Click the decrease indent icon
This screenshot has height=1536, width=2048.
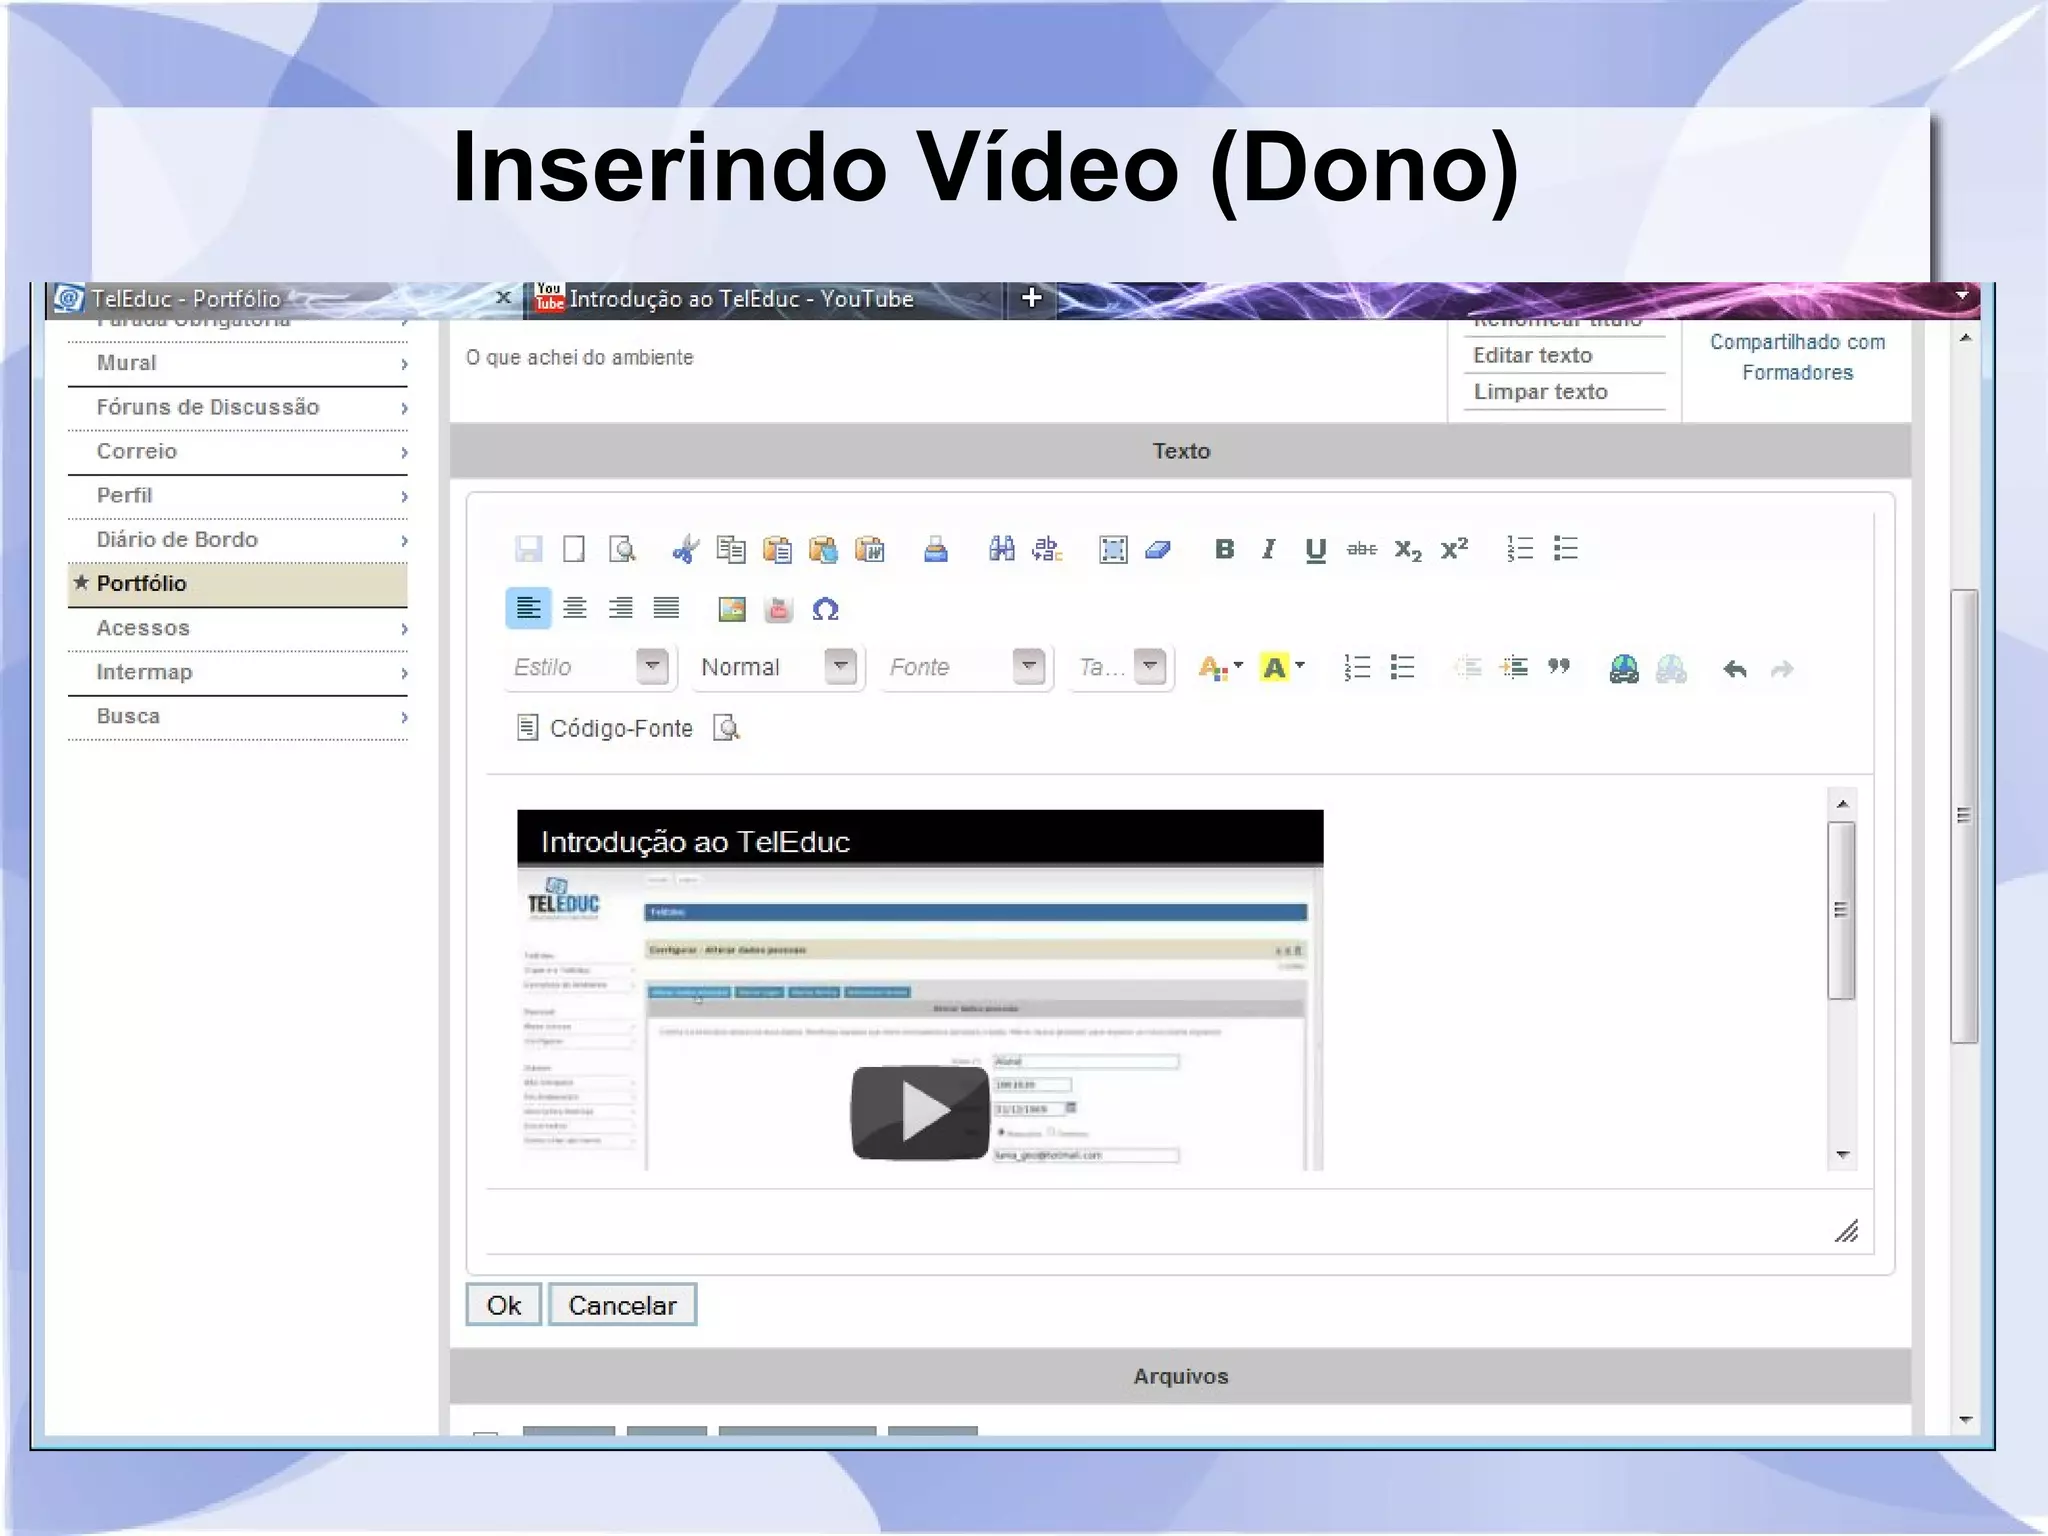[1468, 668]
